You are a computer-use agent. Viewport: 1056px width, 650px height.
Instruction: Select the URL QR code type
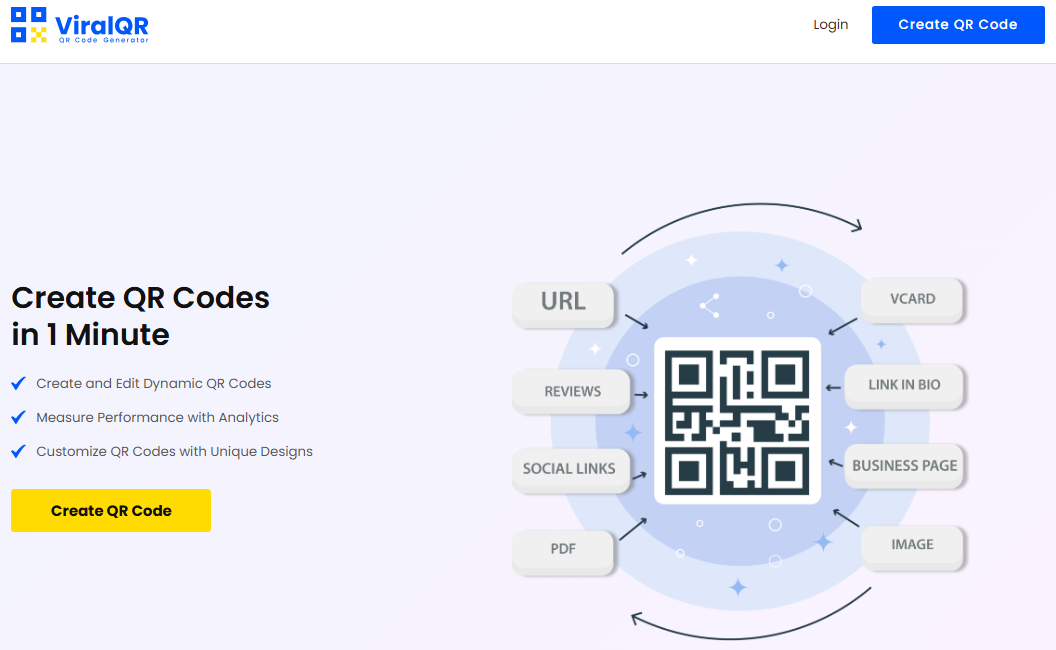click(x=563, y=302)
